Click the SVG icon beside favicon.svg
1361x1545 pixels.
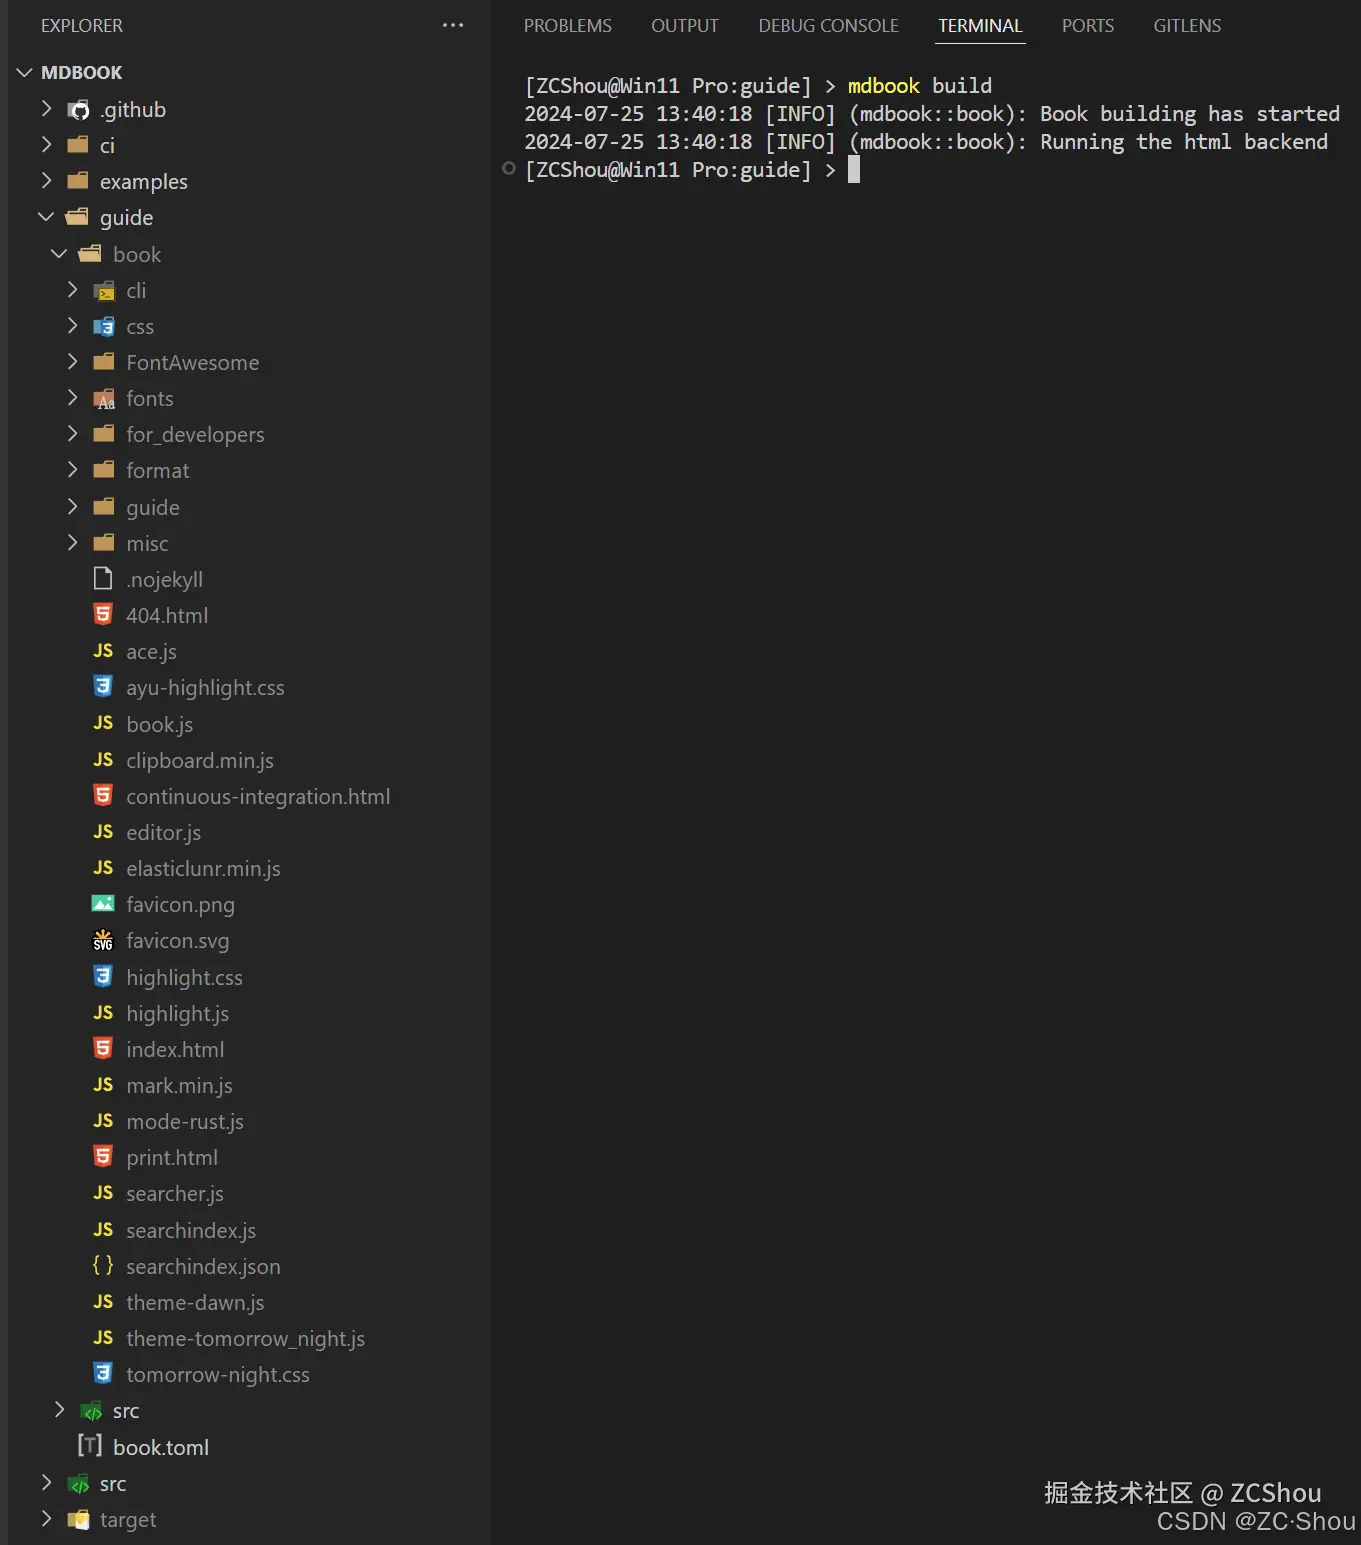pyautogui.click(x=103, y=940)
